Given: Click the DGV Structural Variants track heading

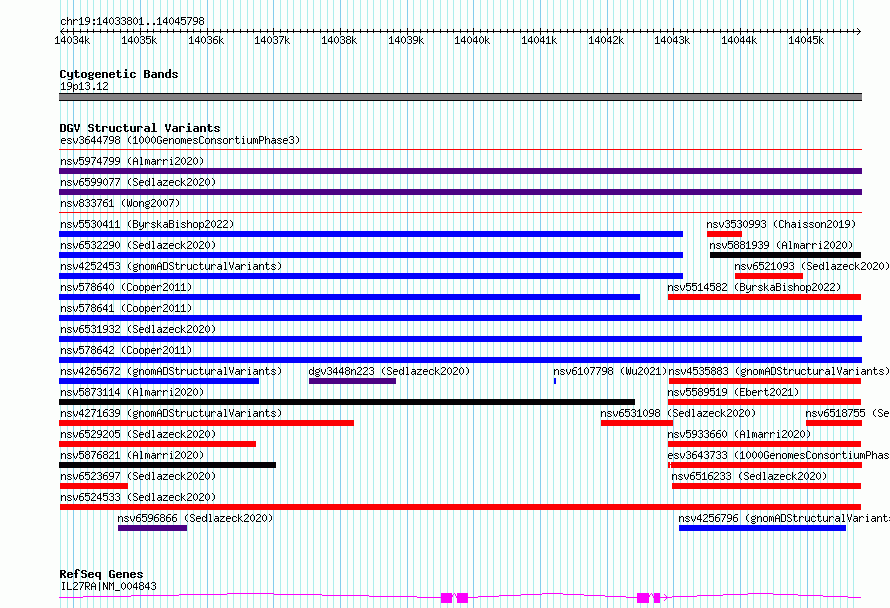Looking at the screenshot, I should (140, 128).
